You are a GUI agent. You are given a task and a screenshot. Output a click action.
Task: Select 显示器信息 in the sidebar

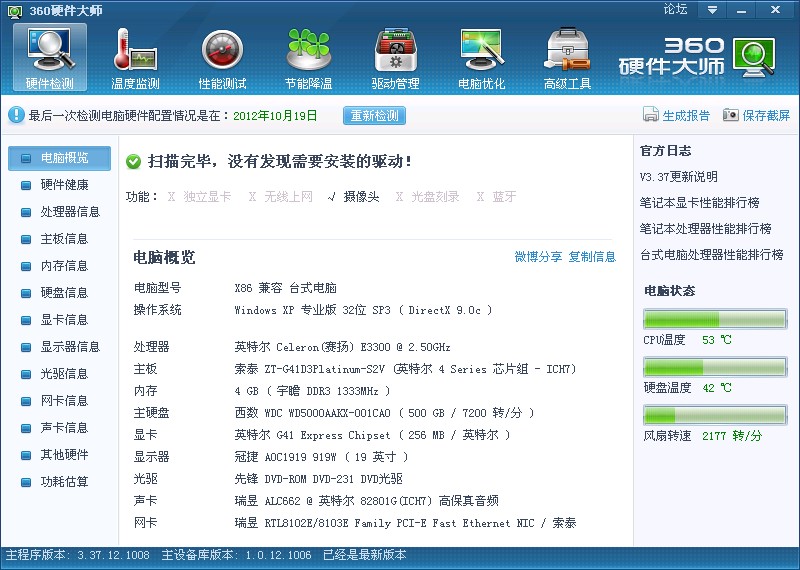pos(59,347)
